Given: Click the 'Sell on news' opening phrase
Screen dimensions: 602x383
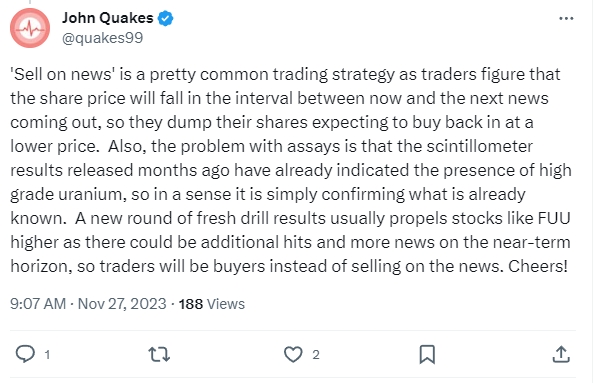Looking at the screenshot, I should pyautogui.click(x=63, y=74).
